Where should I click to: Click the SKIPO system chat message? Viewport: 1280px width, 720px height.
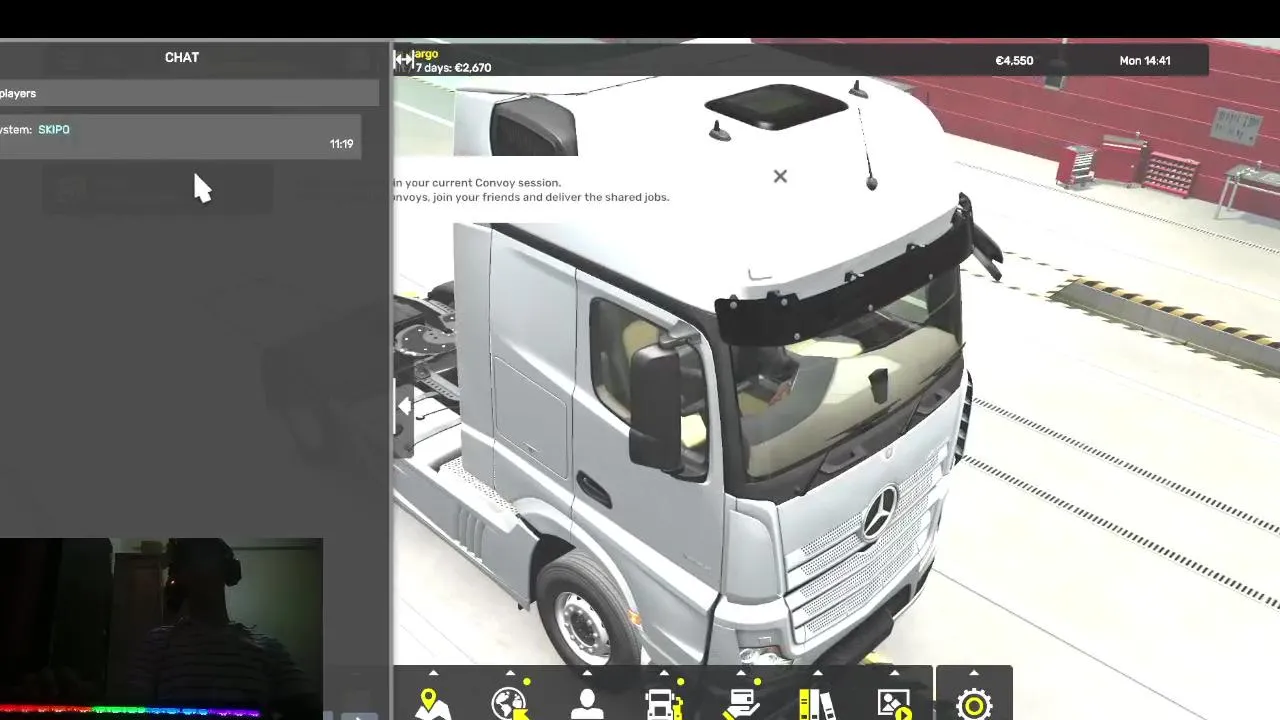(x=180, y=136)
